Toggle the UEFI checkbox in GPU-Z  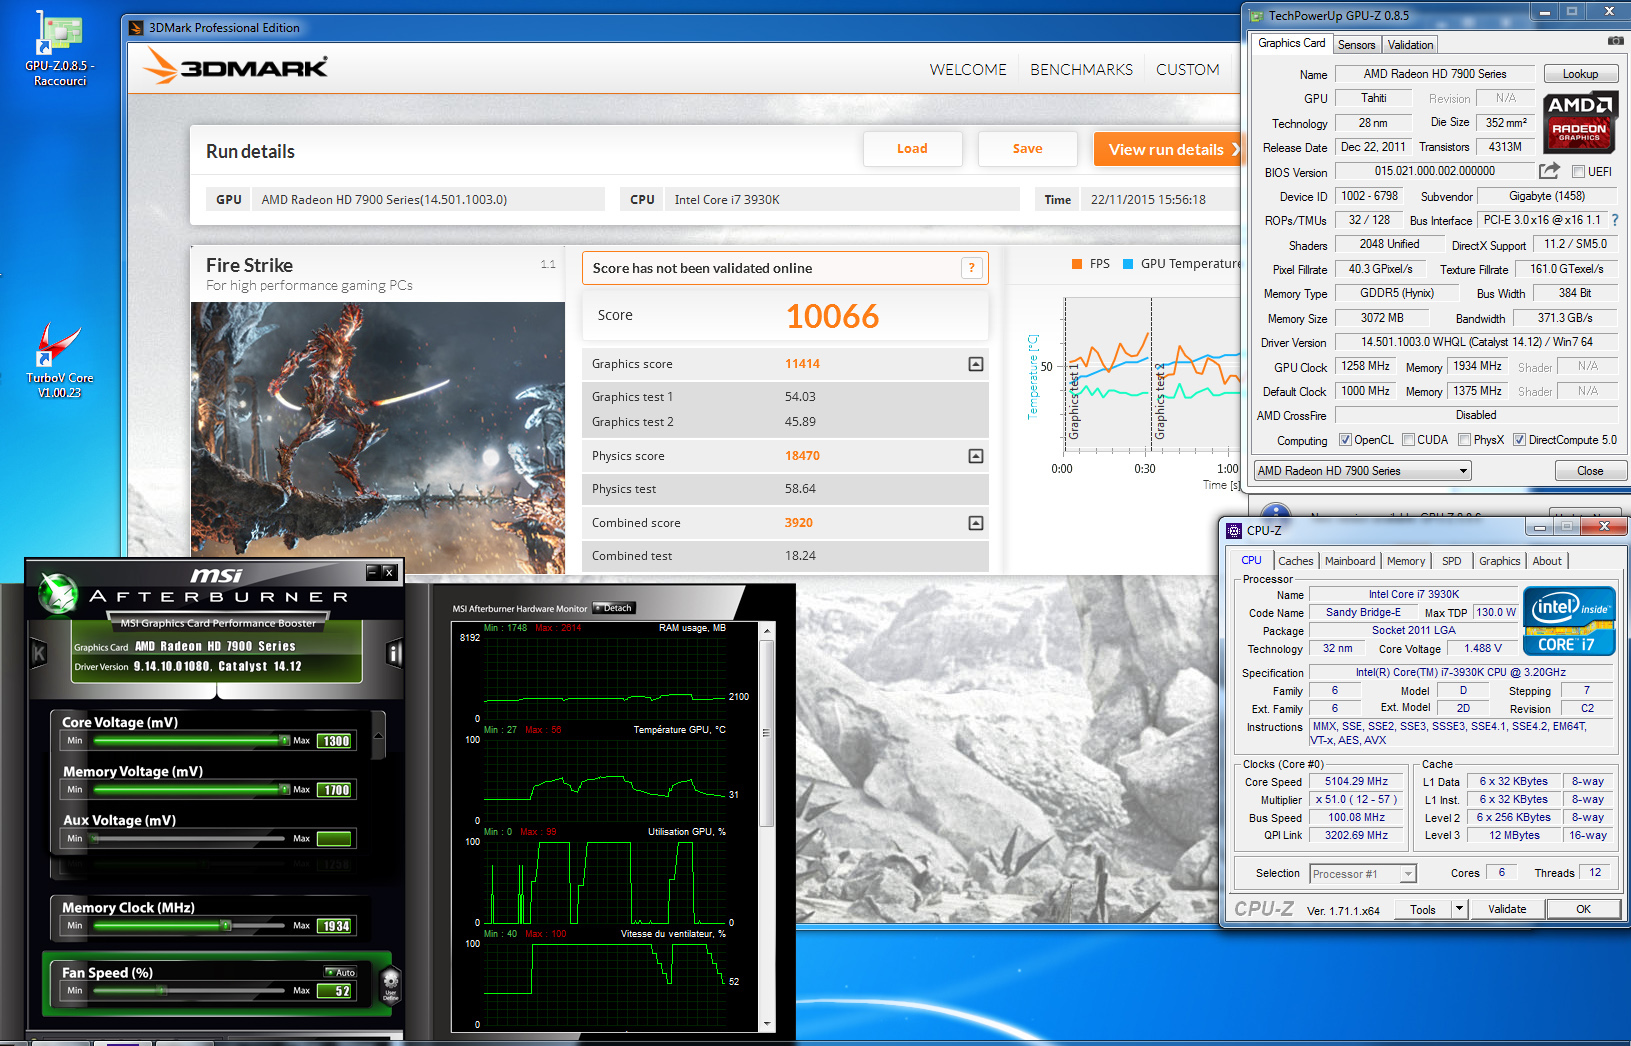click(1578, 172)
